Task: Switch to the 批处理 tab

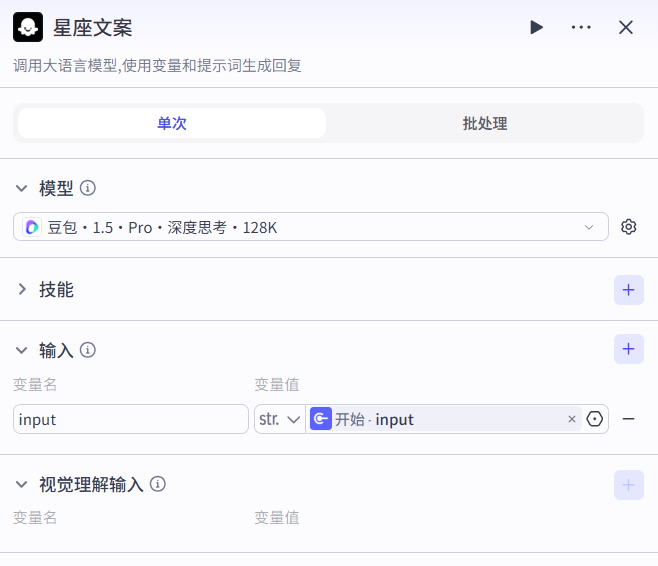Action: (485, 123)
